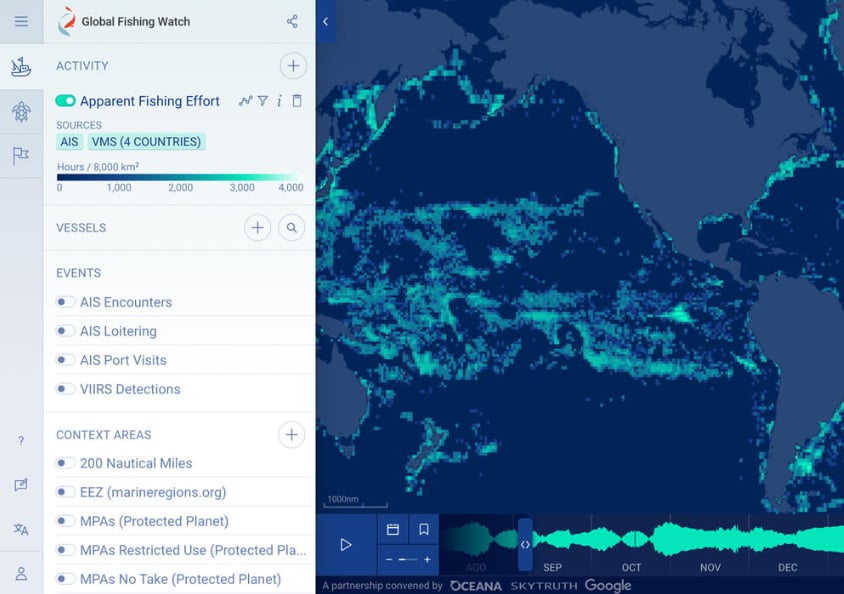
Task: Switch to the environment turtle sidebar tab
Action: click(21, 112)
